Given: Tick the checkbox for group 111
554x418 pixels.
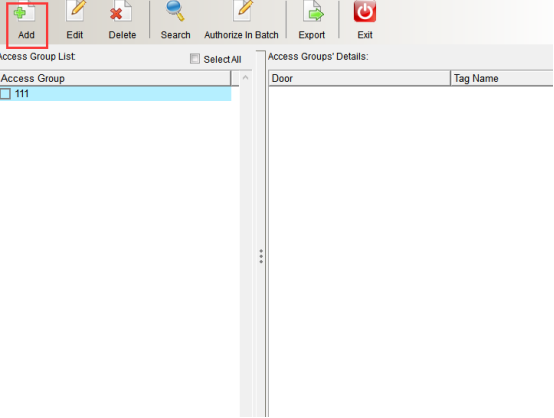Looking at the screenshot, I should click(x=5, y=94).
